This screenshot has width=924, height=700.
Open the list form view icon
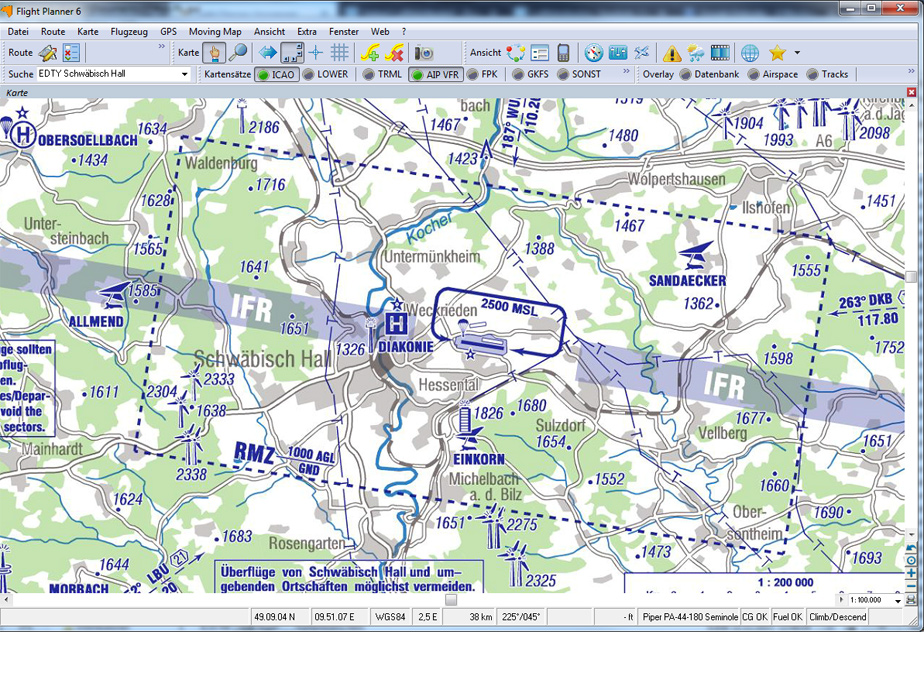tap(540, 53)
